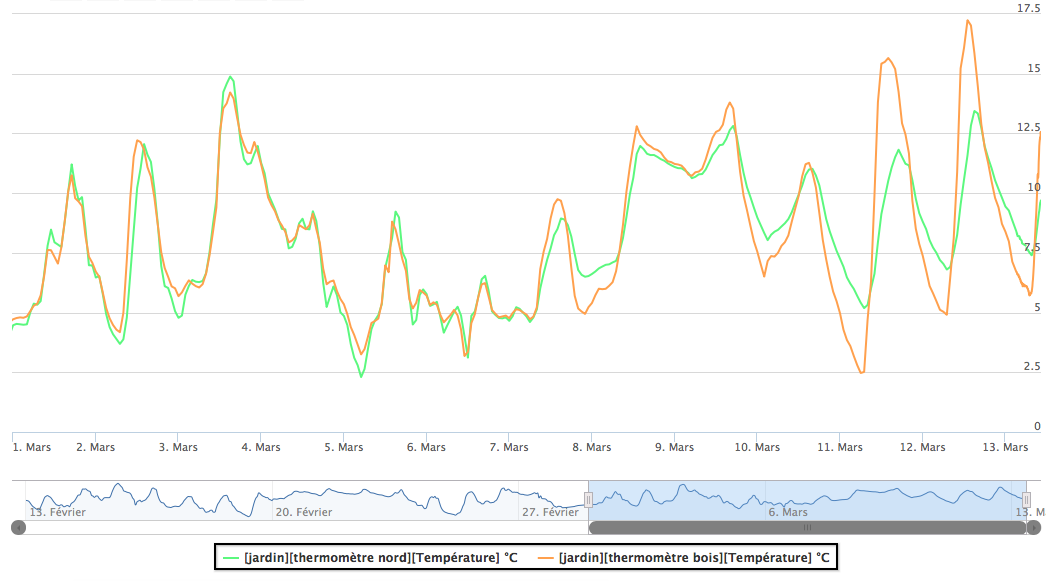Image resolution: width=1046 pixels, height=581 pixels.
Task: Click the '4. Mars' axis label
Action: click(x=261, y=447)
